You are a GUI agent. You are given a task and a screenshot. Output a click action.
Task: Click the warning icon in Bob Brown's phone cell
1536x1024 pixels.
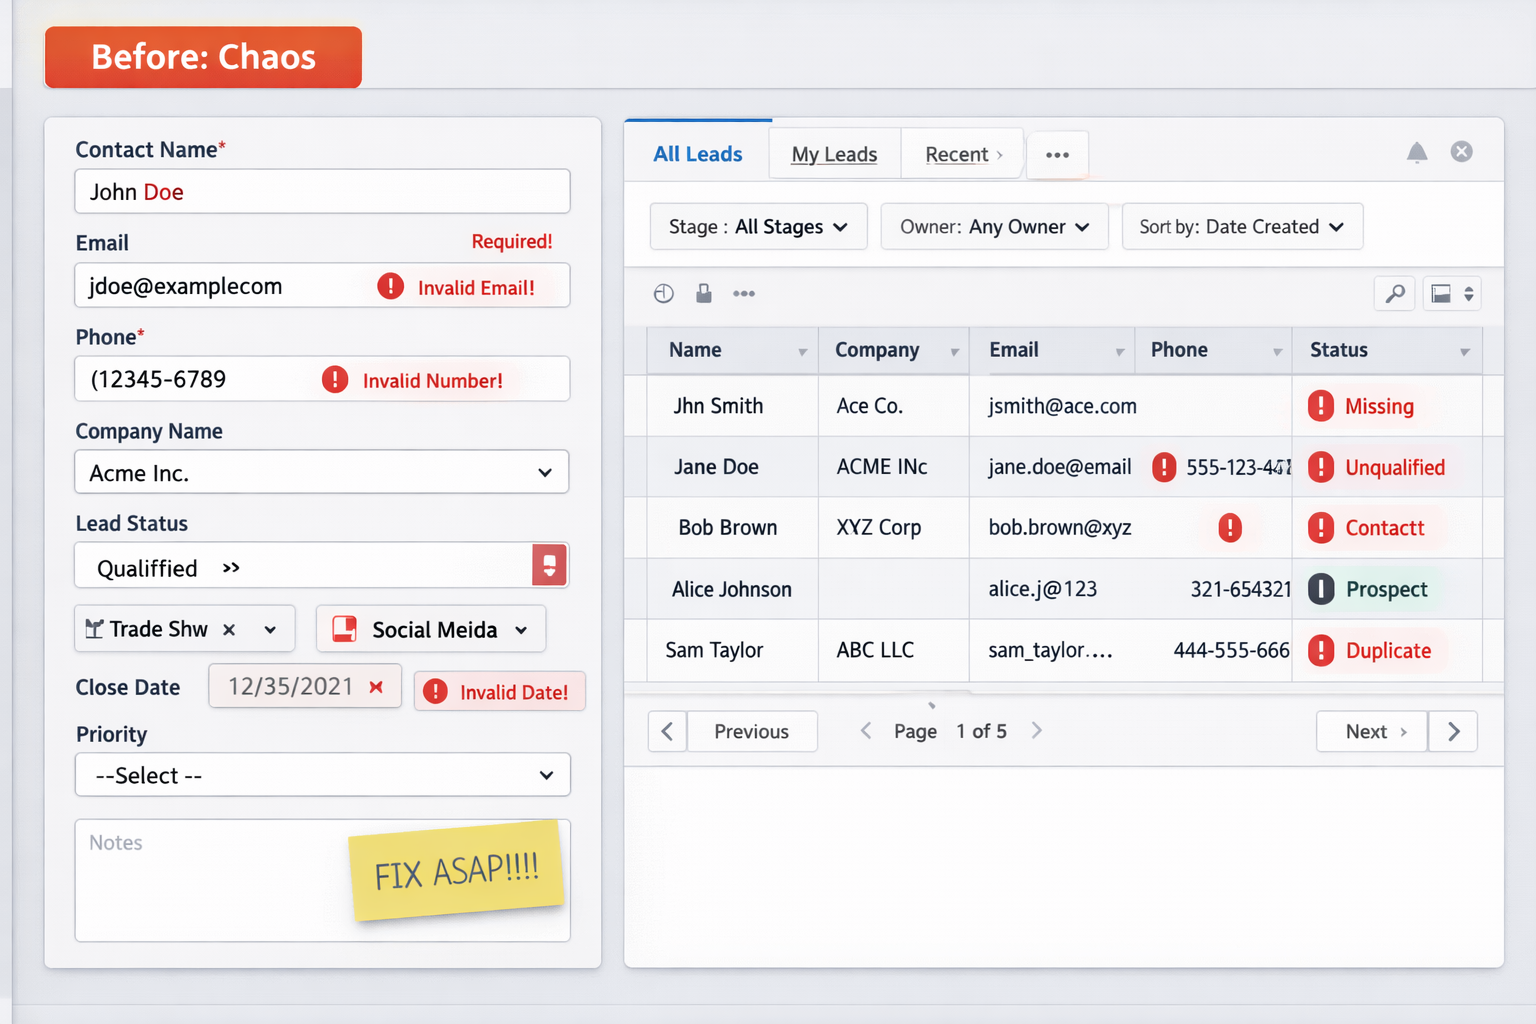1229,528
